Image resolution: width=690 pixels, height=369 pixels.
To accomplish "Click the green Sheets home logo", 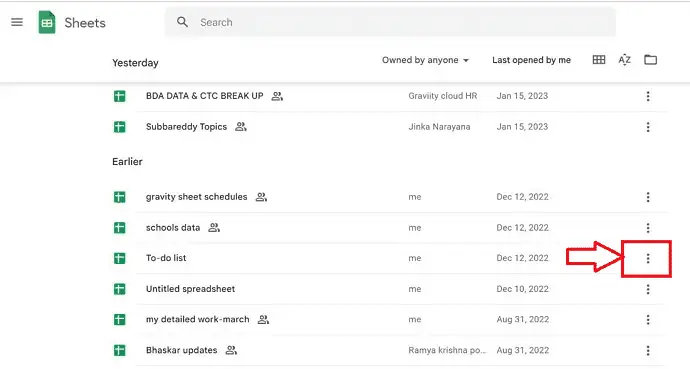I will tap(47, 22).
